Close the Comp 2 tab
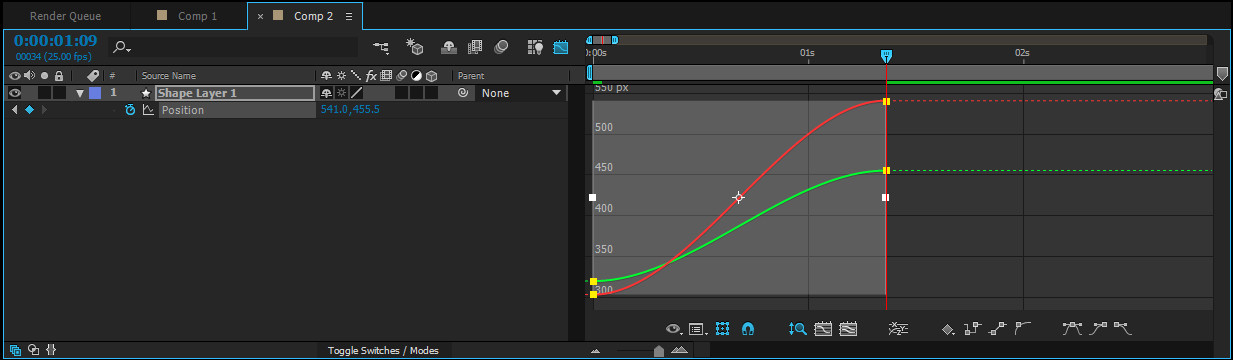1233x360 pixels. (261, 17)
